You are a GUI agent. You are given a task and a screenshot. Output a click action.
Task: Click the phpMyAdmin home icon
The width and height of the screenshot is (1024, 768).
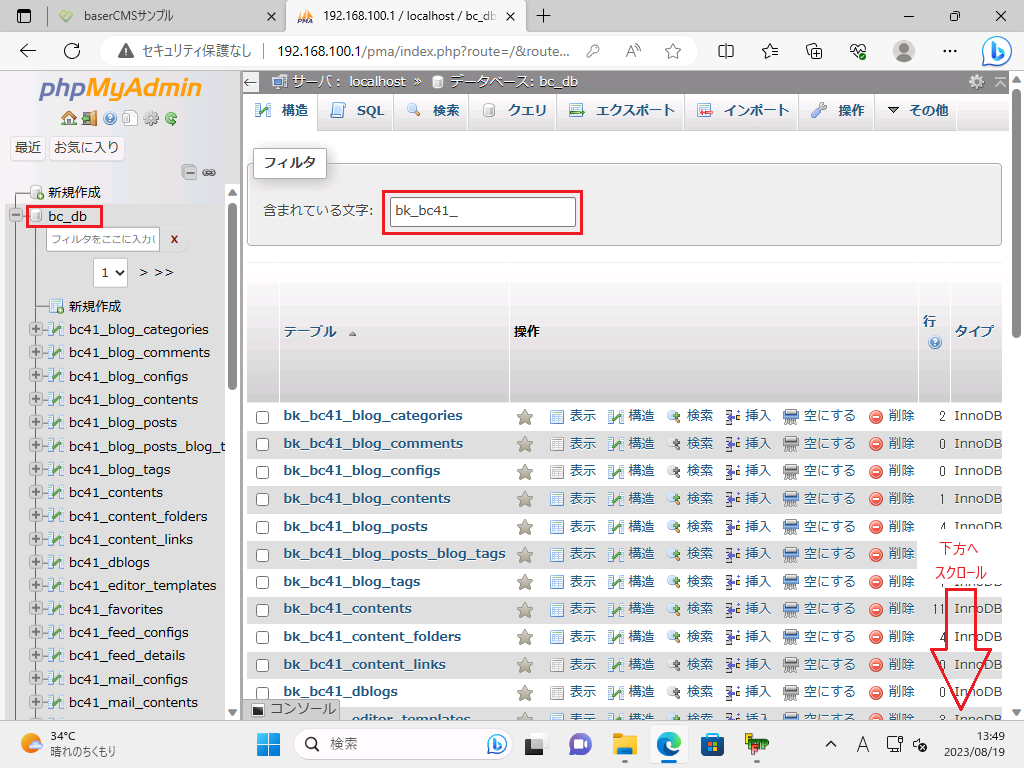pos(68,118)
